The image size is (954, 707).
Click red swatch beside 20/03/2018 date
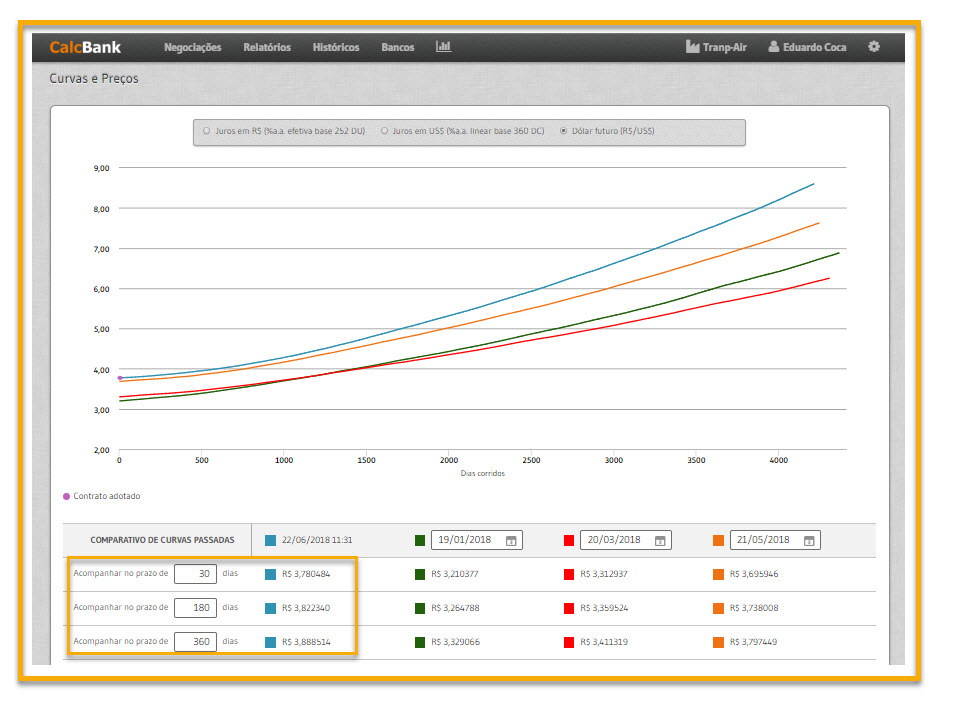pyautogui.click(x=569, y=540)
